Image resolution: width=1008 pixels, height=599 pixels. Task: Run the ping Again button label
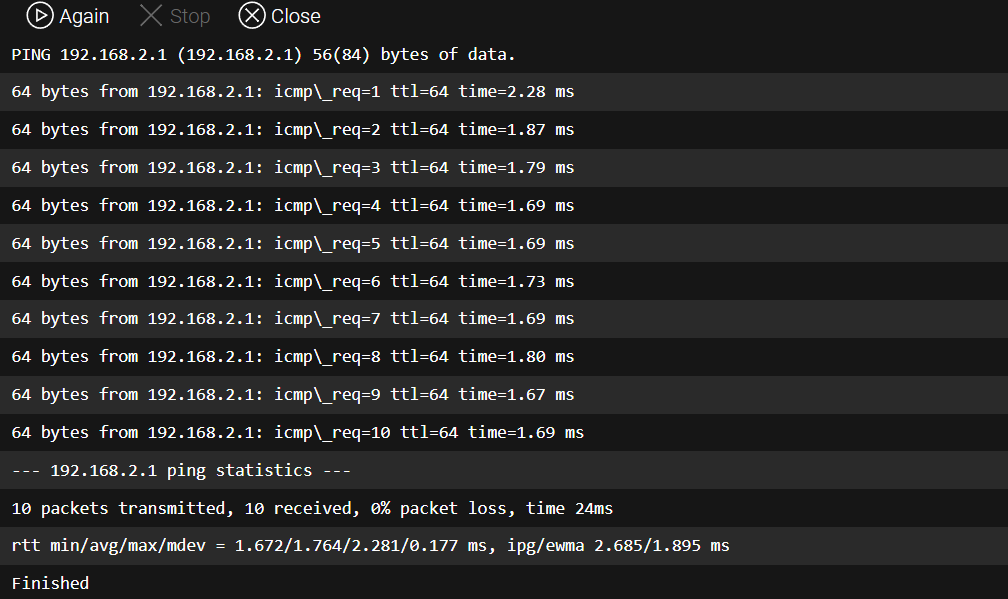point(84,16)
